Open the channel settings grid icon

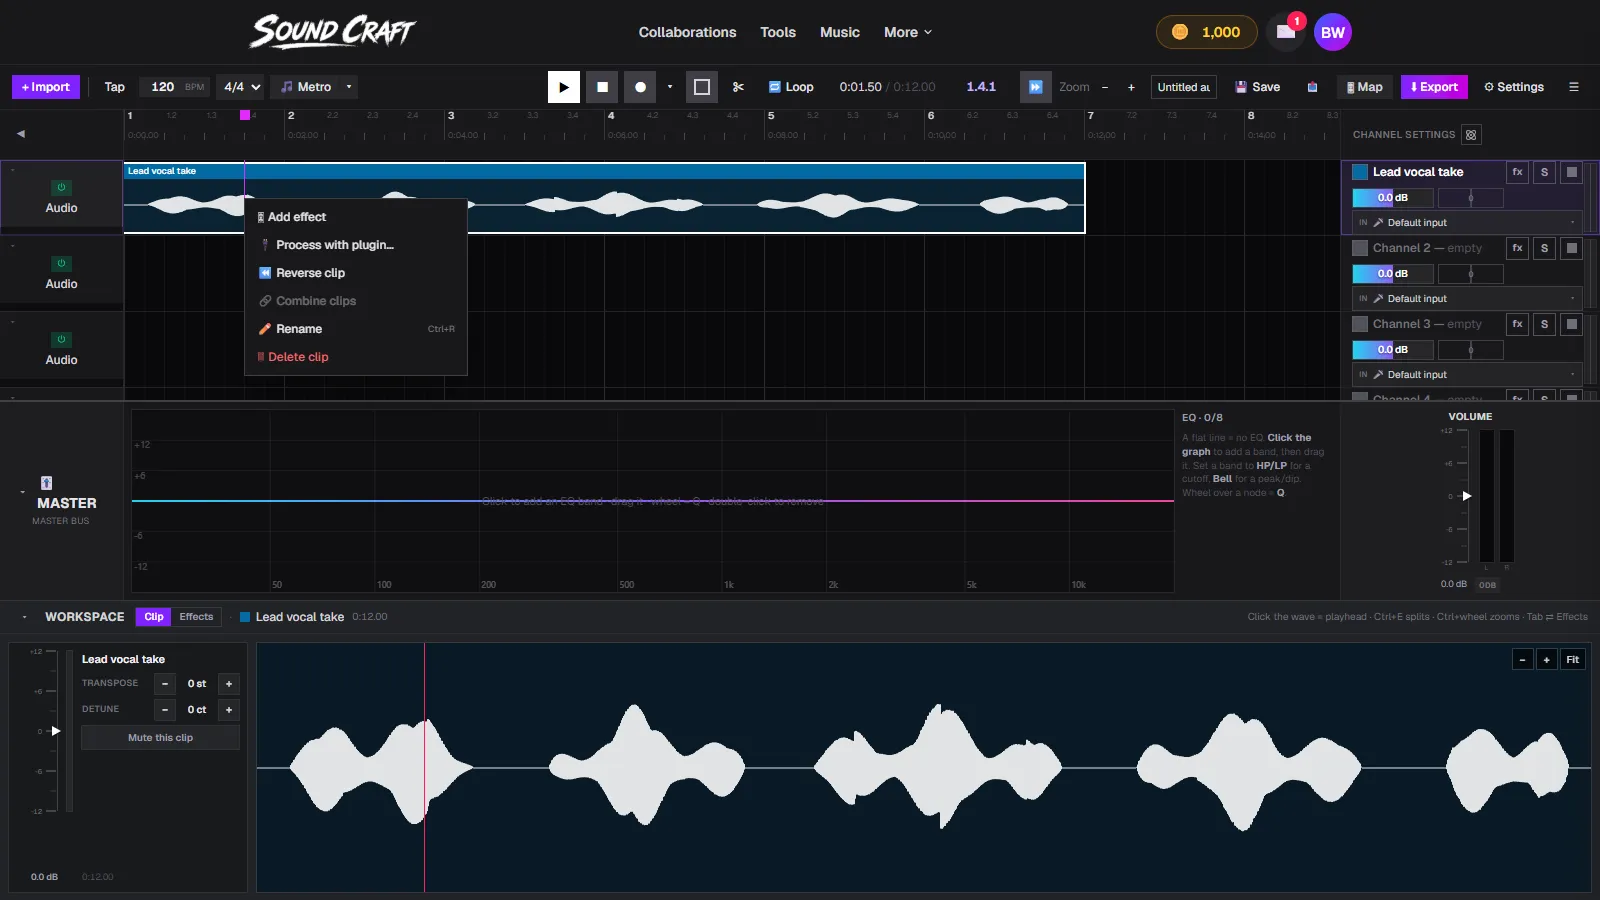coord(1471,135)
